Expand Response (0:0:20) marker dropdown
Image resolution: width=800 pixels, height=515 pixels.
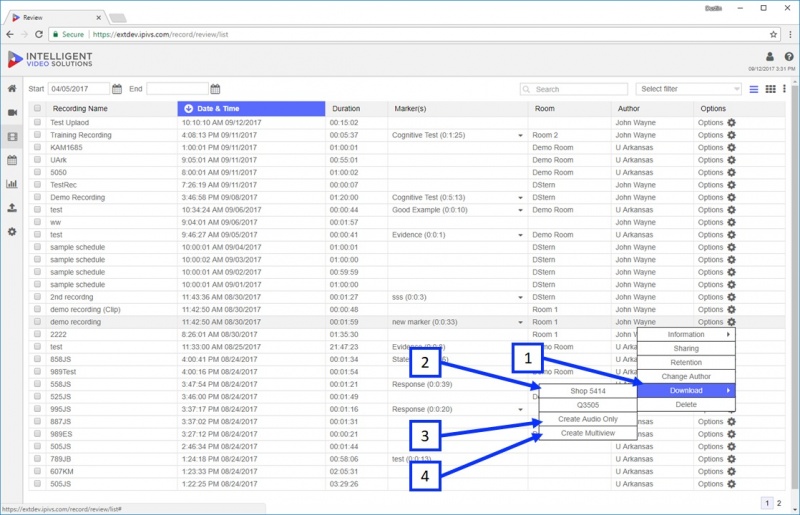[x=520, y=409]
